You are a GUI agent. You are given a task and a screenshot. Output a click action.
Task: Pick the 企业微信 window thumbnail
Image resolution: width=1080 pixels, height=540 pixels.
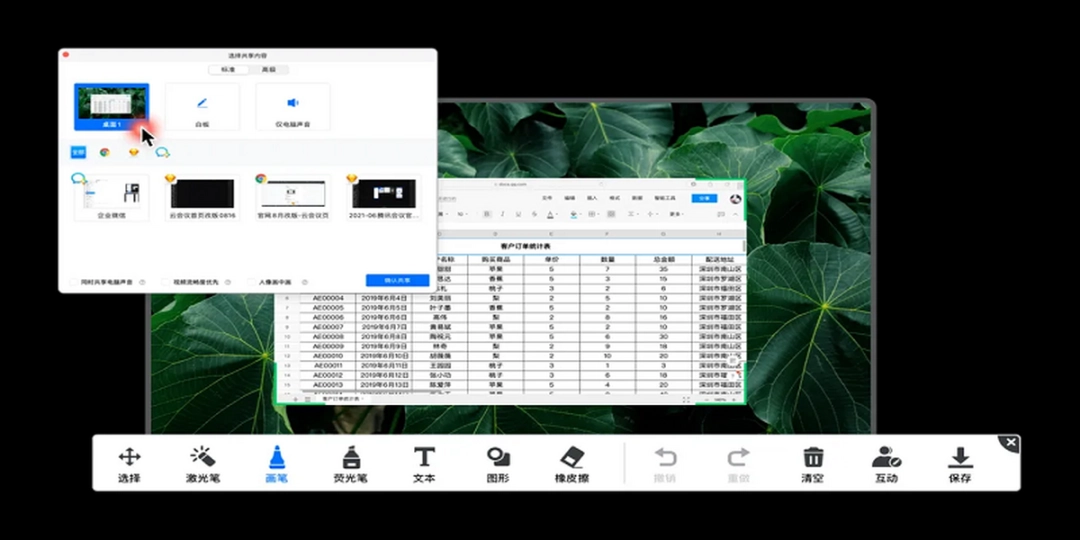tap(112, 196)
